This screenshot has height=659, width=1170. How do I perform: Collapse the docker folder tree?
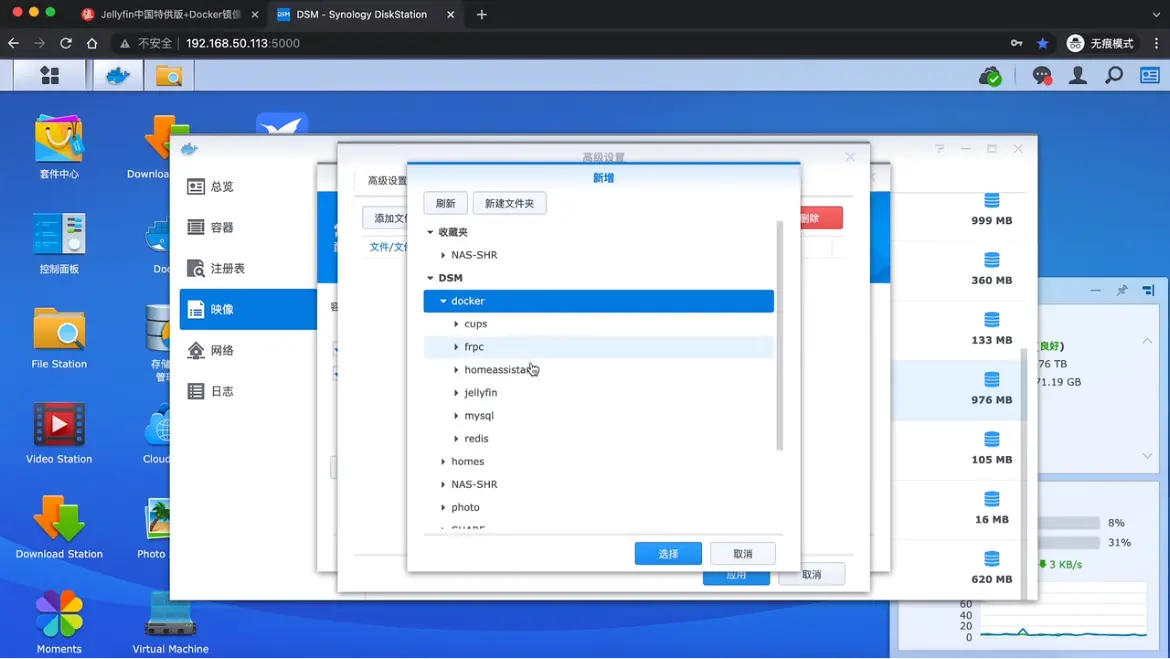tap(443, 301)
